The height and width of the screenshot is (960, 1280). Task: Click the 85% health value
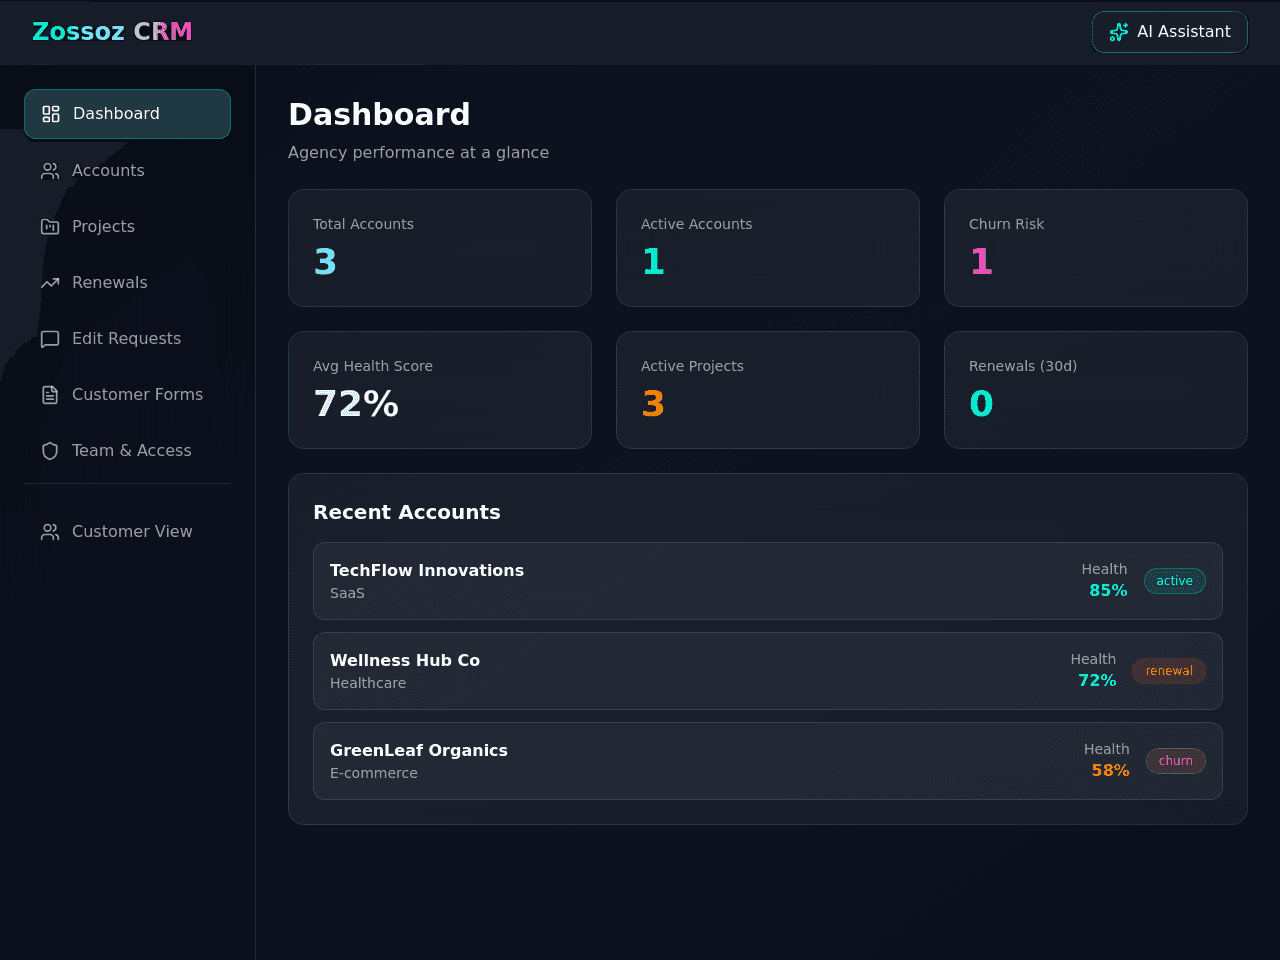[1108, 591]
